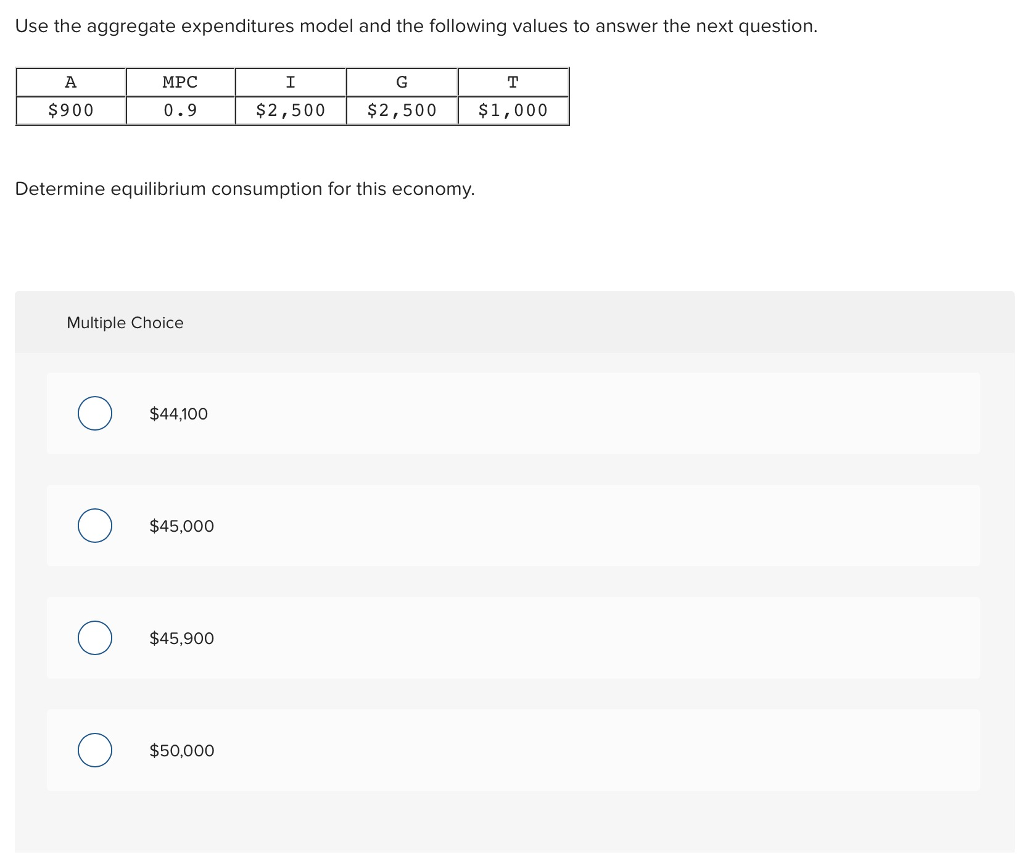Click the $50,000 answer label text

181,750
